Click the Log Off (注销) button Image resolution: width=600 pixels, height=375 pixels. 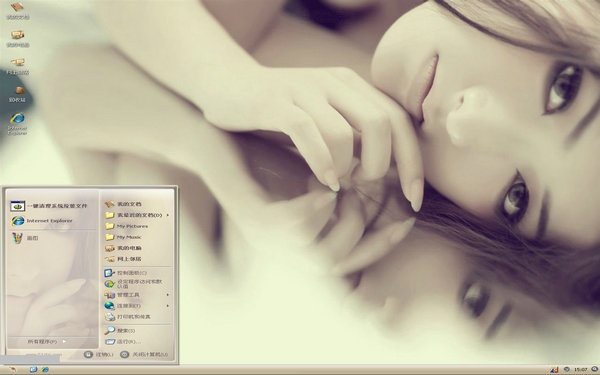pos(99,355)
